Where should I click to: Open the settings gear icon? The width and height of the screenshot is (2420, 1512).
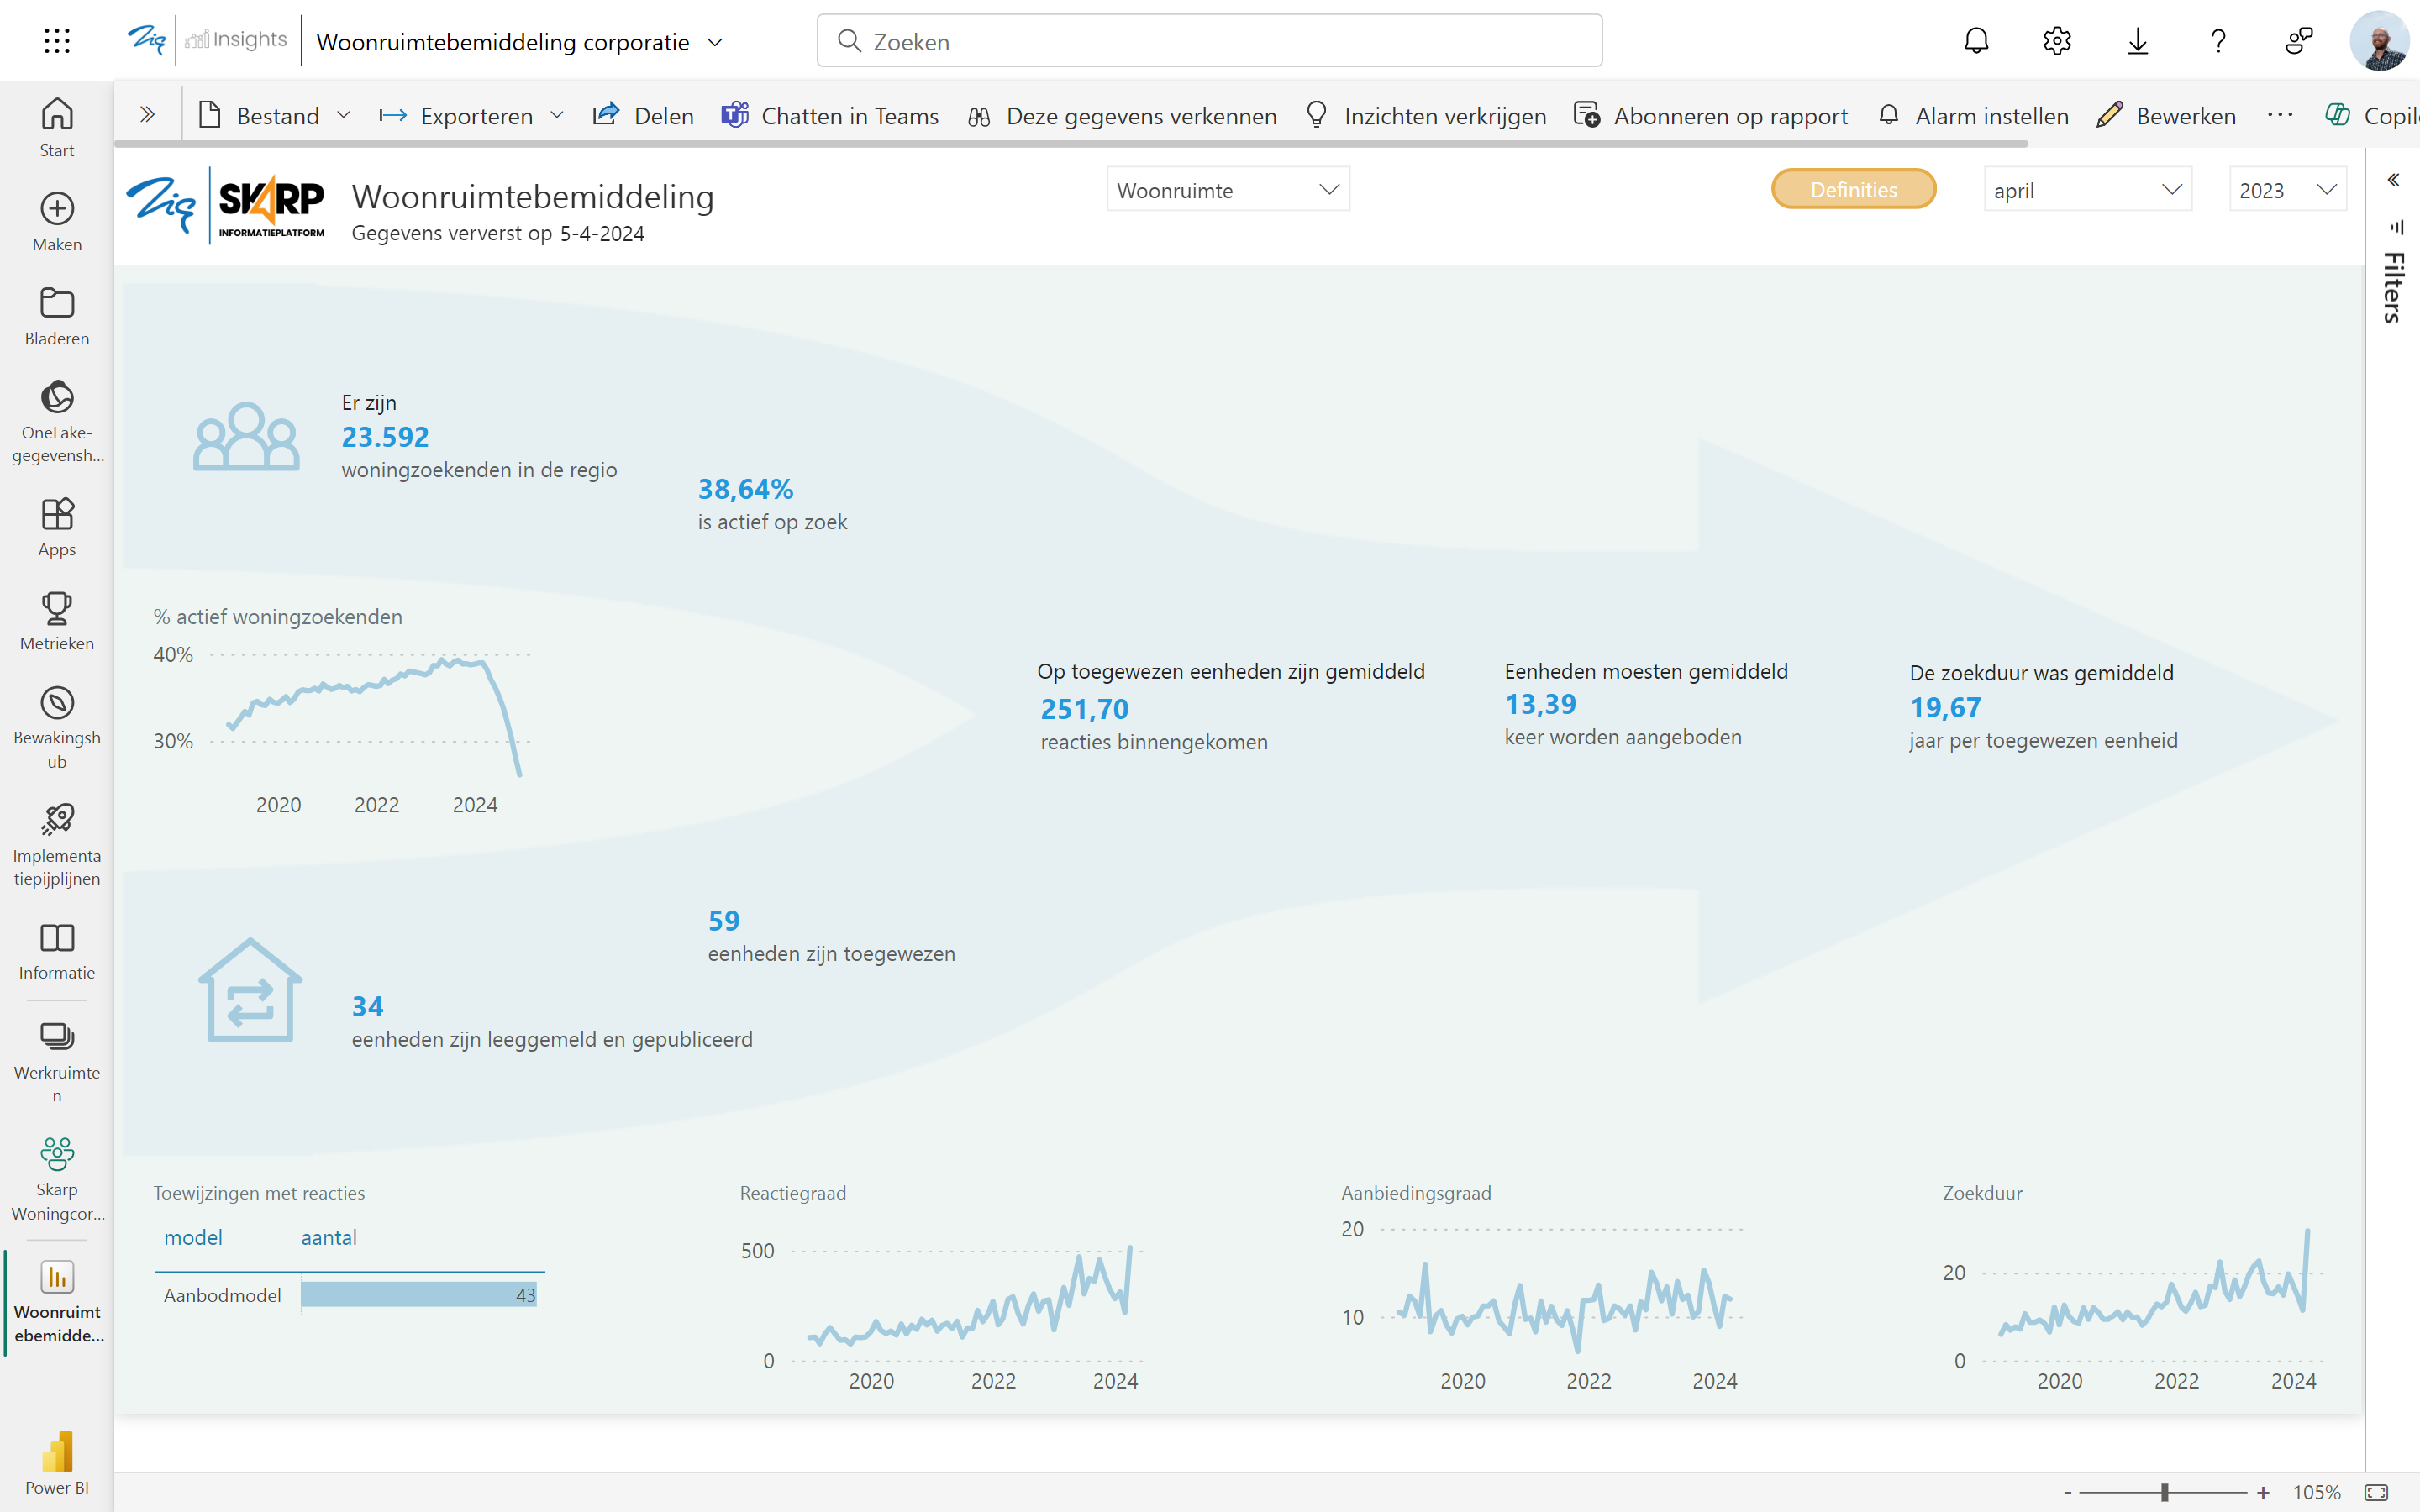[x=2056, y=41]
